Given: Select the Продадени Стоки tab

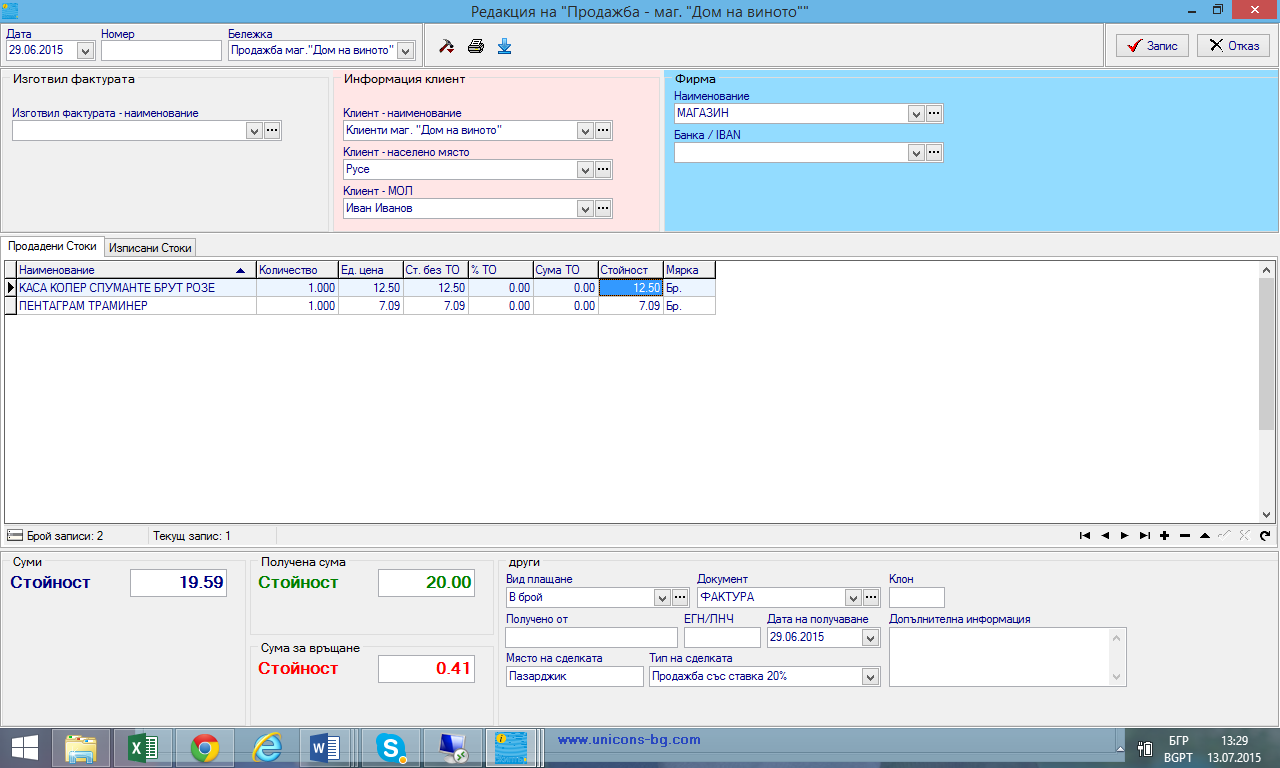Looking at the screenshot, I should [x=54, y=246].
